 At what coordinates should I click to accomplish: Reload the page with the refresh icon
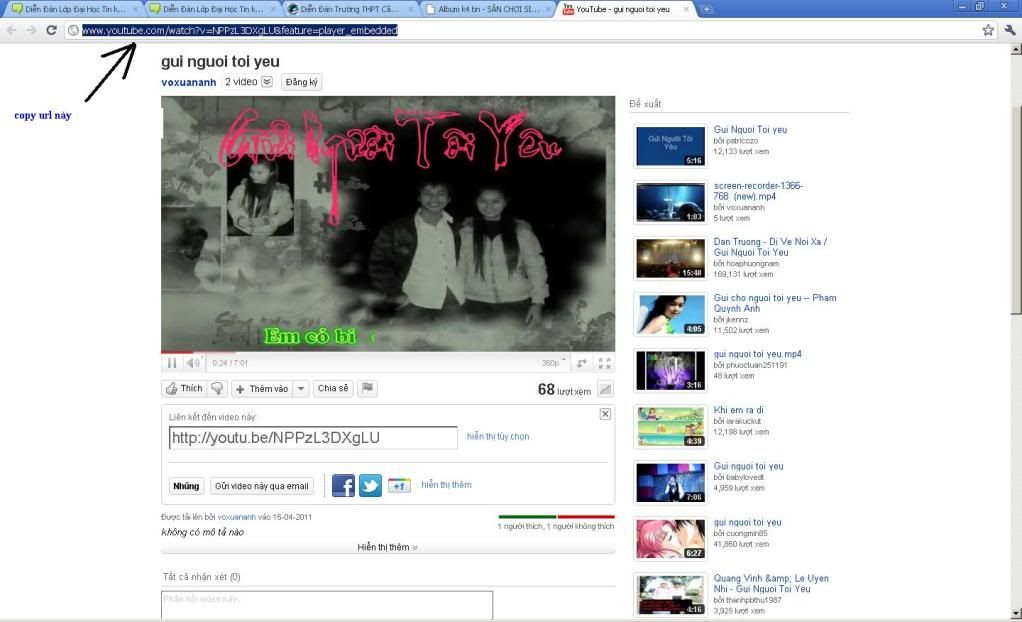51,30
